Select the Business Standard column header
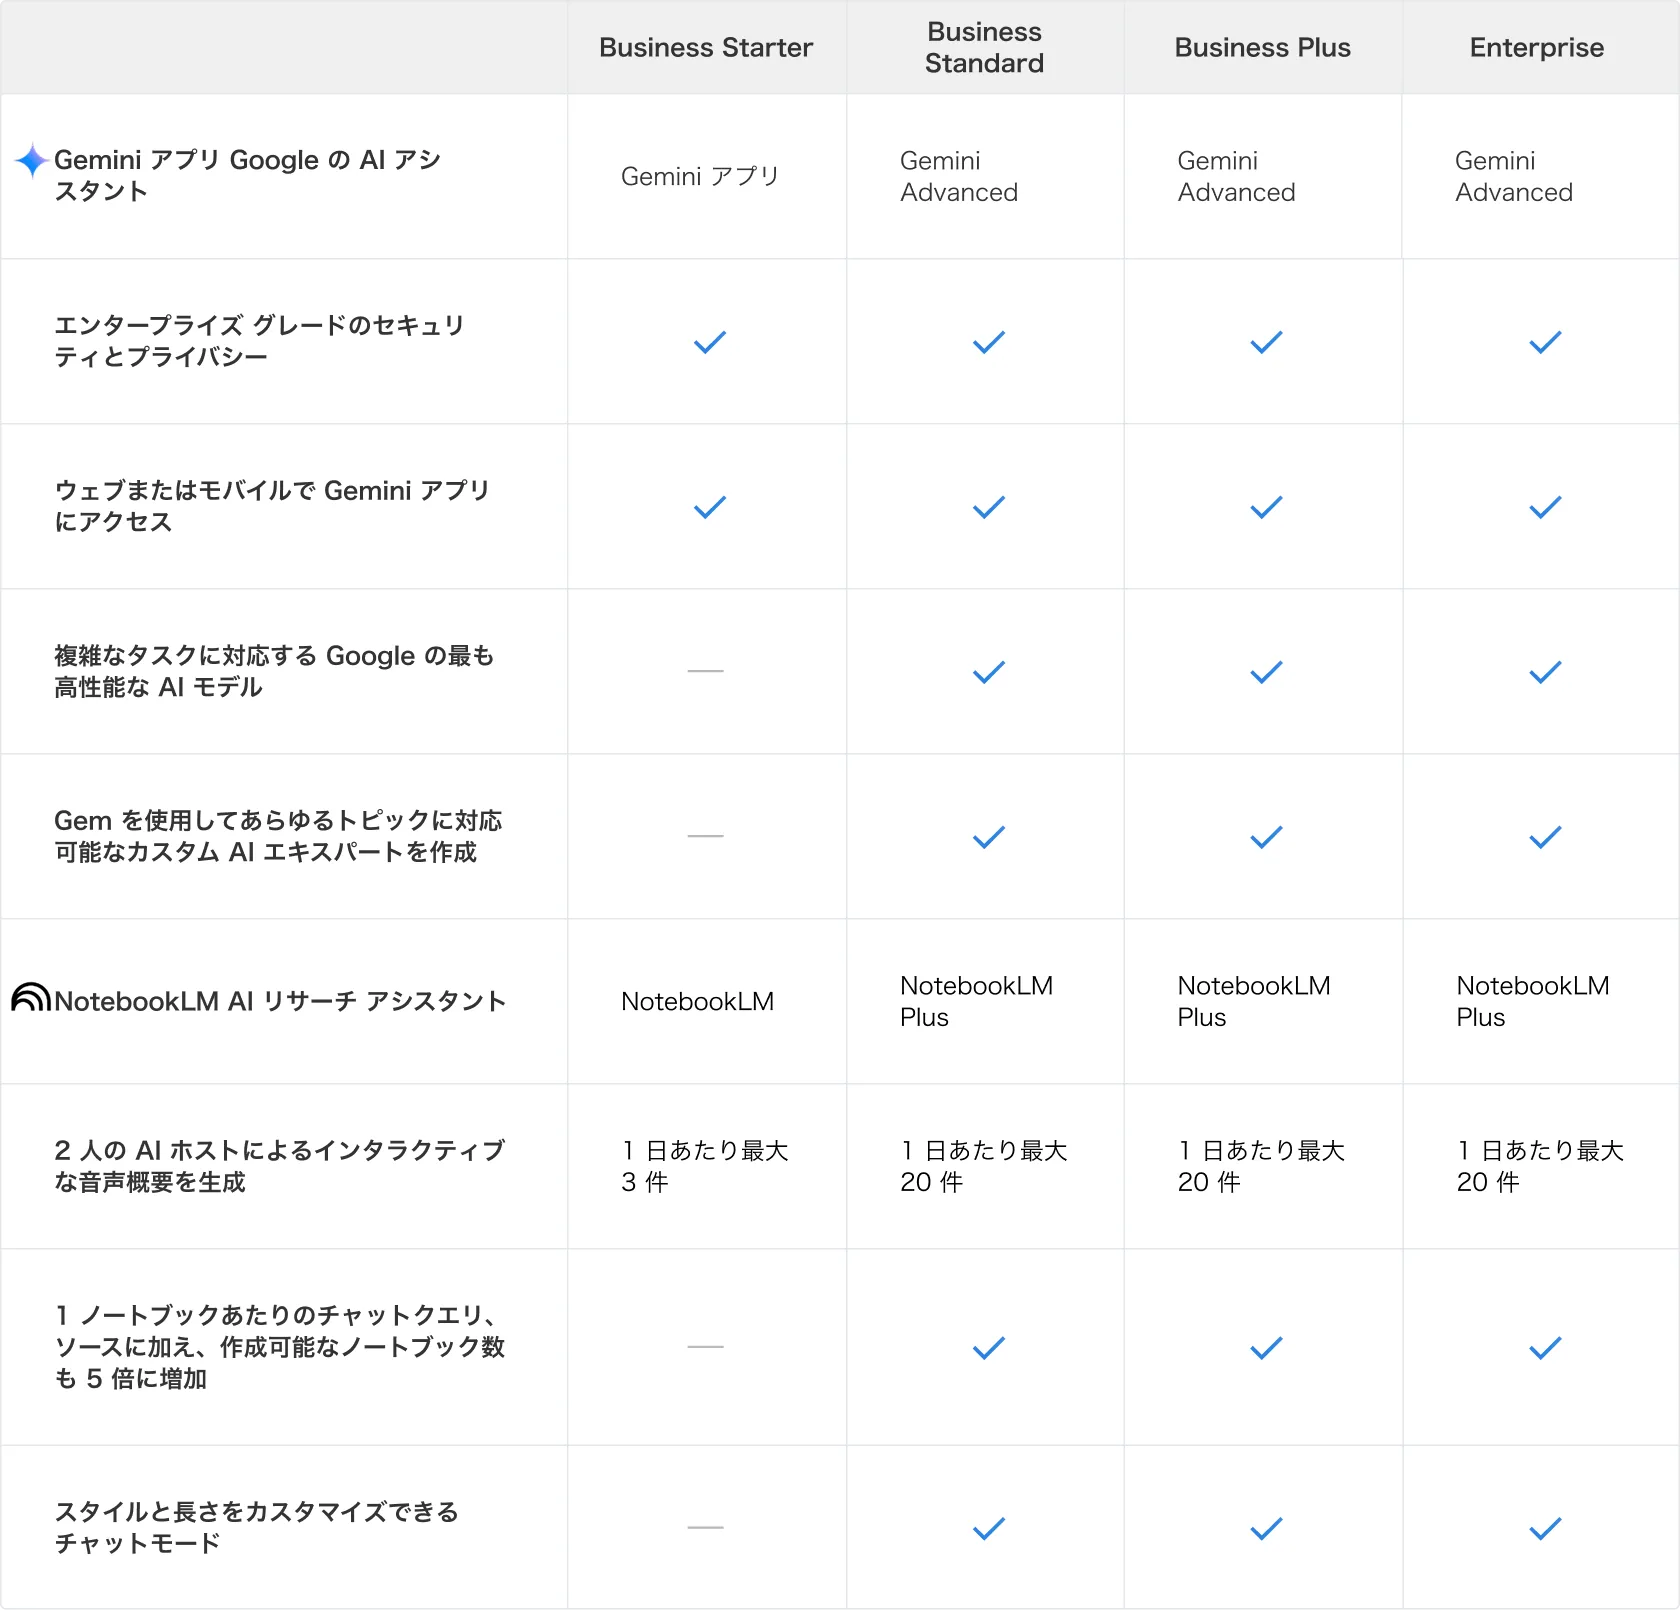Screen dimensions: 1680x1610 [984, 48]
